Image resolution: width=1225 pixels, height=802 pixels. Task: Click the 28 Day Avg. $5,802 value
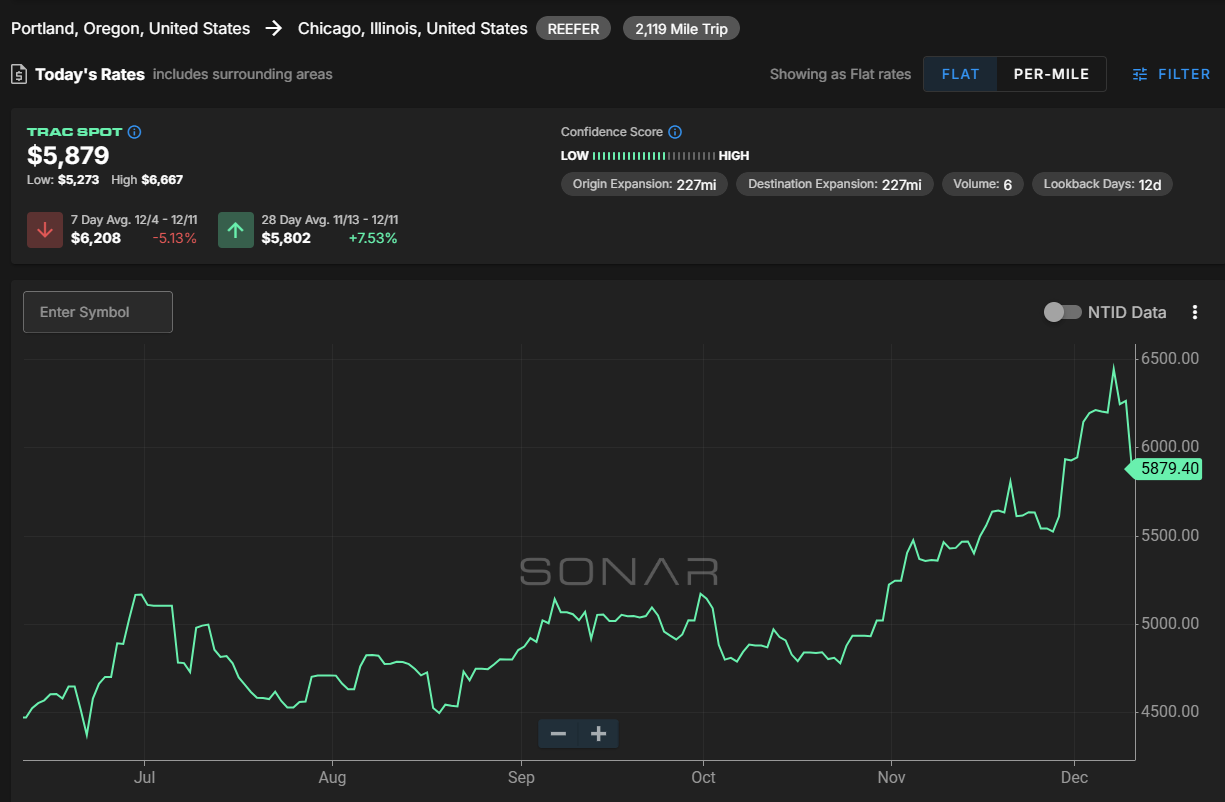[x=286, y=238]
